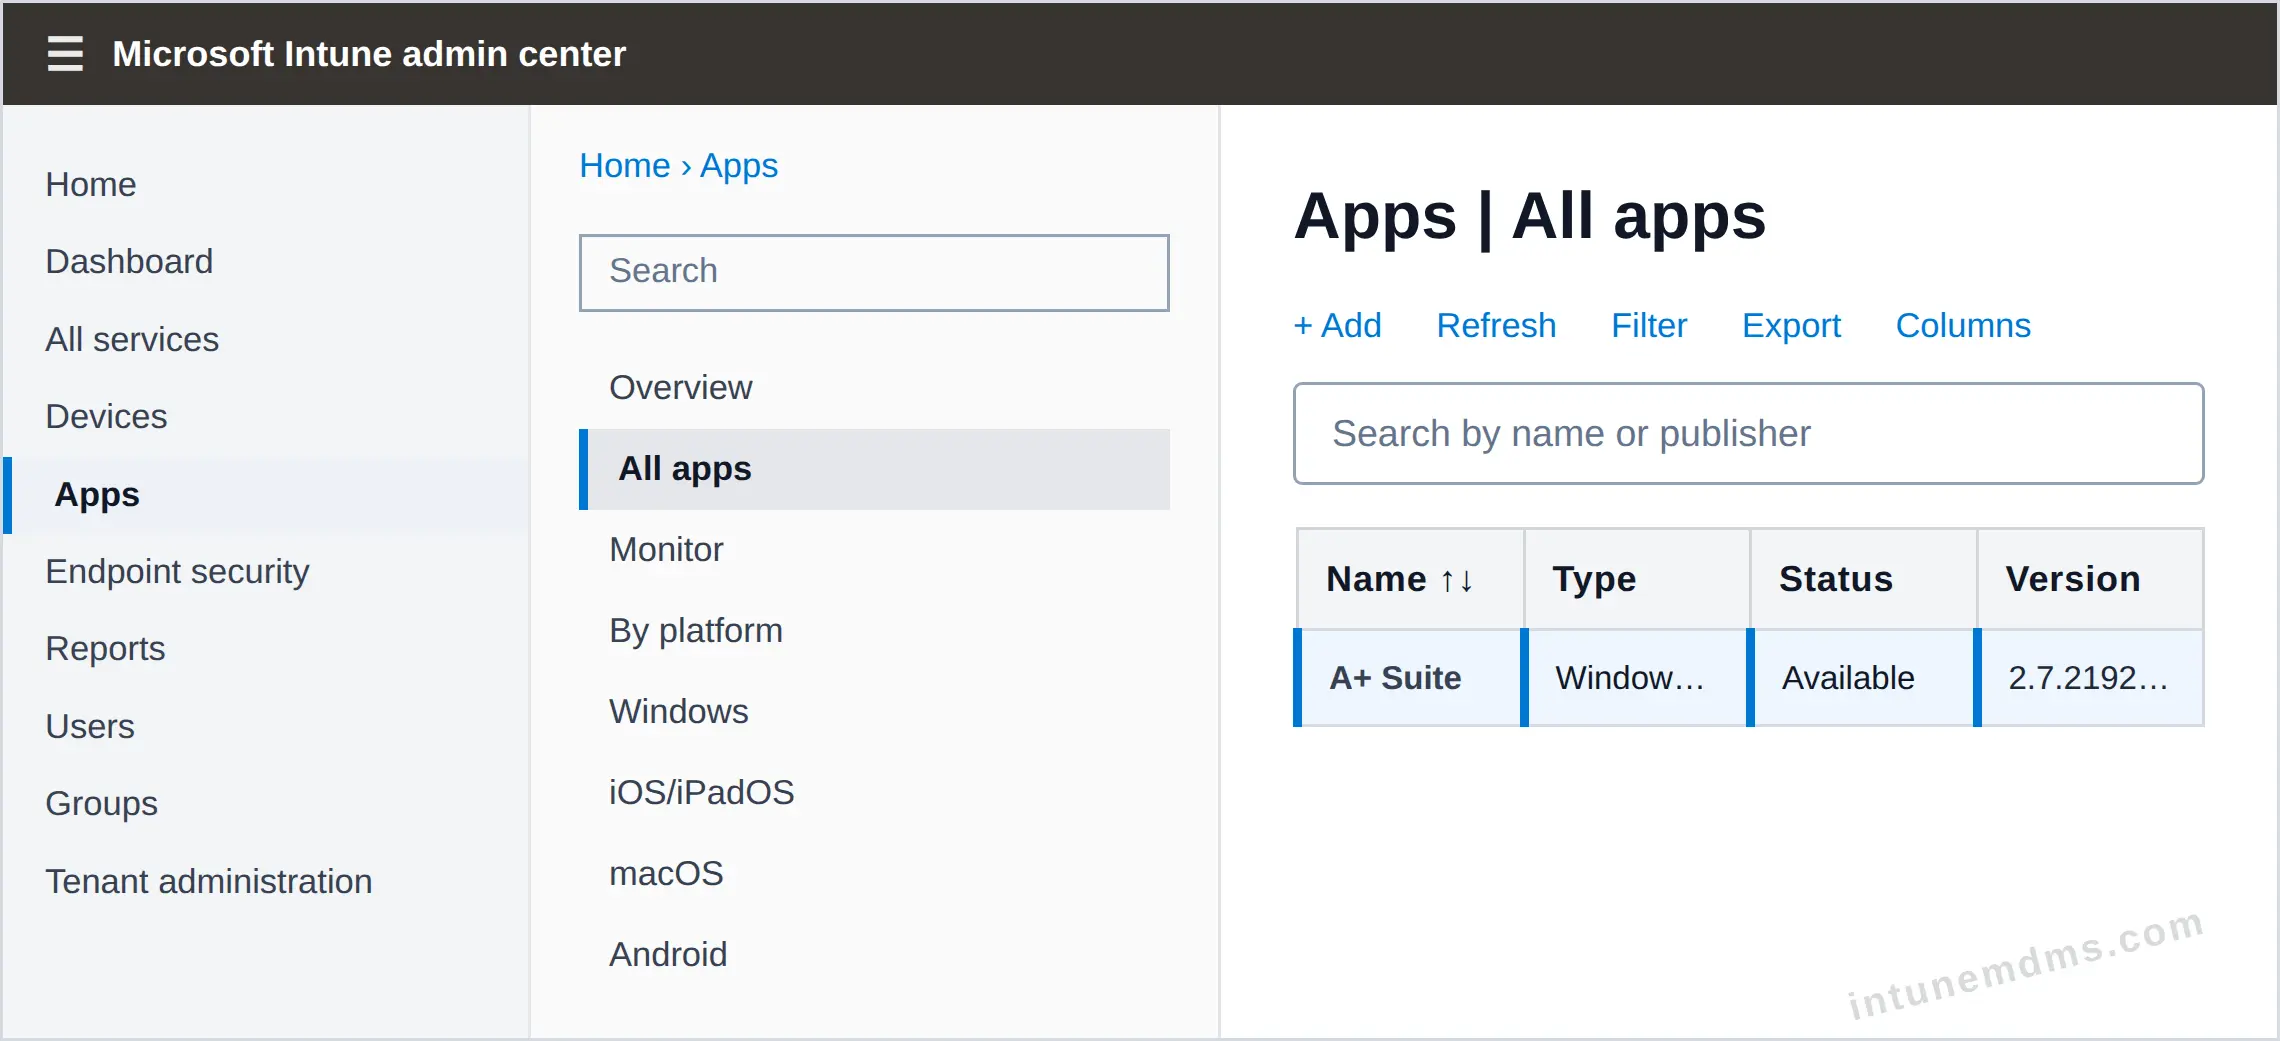Click Microsoft Intune admin center title

pos(369,53)
